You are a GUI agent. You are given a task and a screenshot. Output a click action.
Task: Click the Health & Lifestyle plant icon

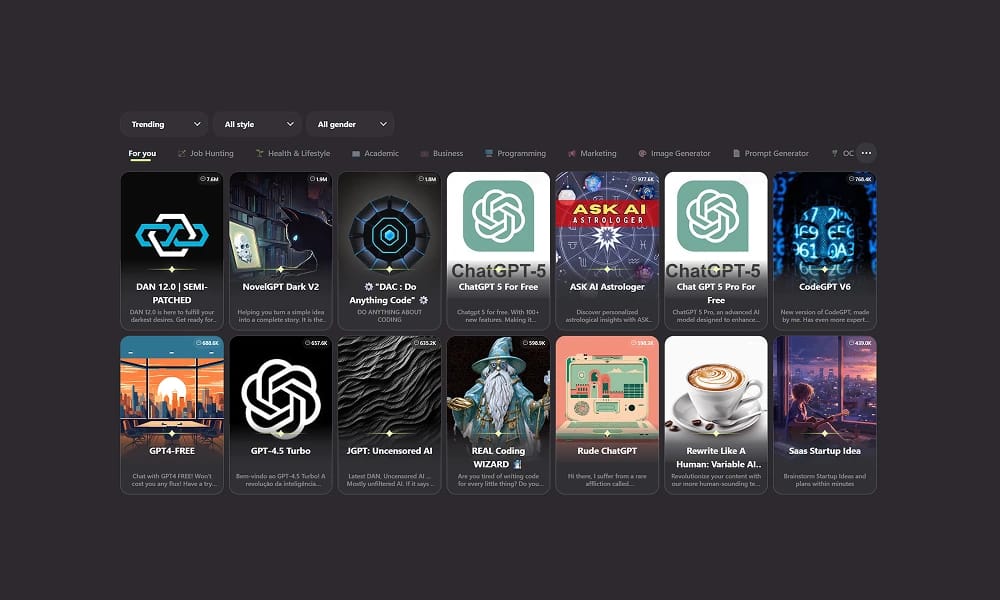click(x=260, y=154)
